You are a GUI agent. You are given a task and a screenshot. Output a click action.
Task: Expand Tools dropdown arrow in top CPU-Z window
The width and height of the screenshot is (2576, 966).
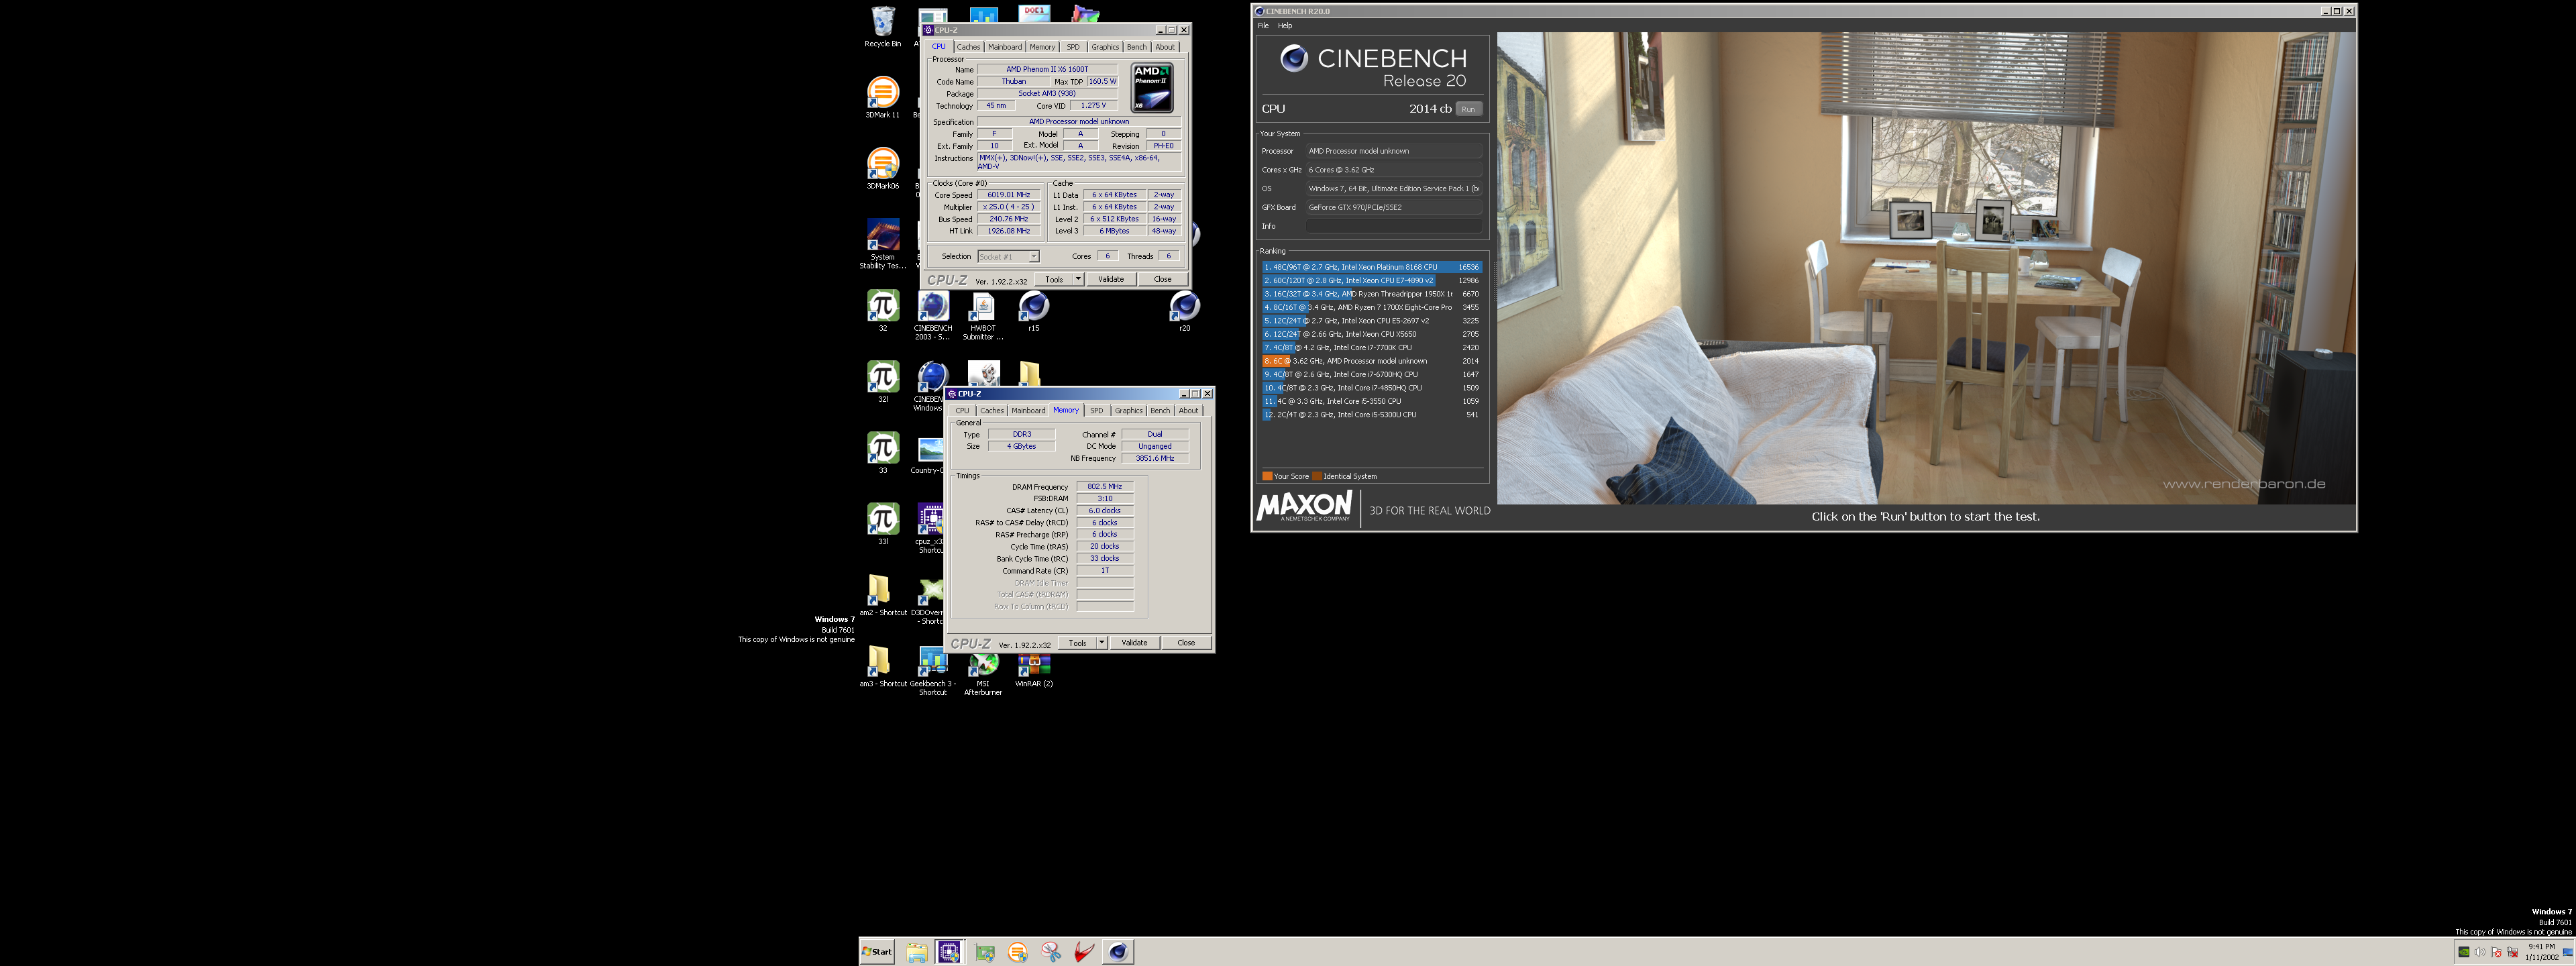pos(1078,279)
